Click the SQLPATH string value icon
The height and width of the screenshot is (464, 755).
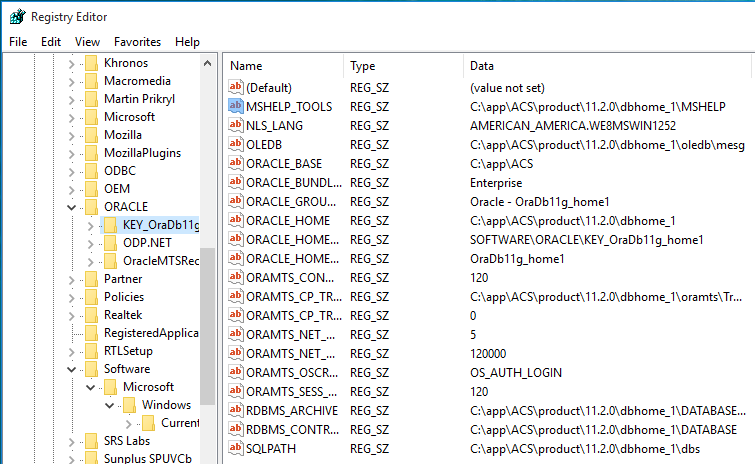click(x=235, y=448)
